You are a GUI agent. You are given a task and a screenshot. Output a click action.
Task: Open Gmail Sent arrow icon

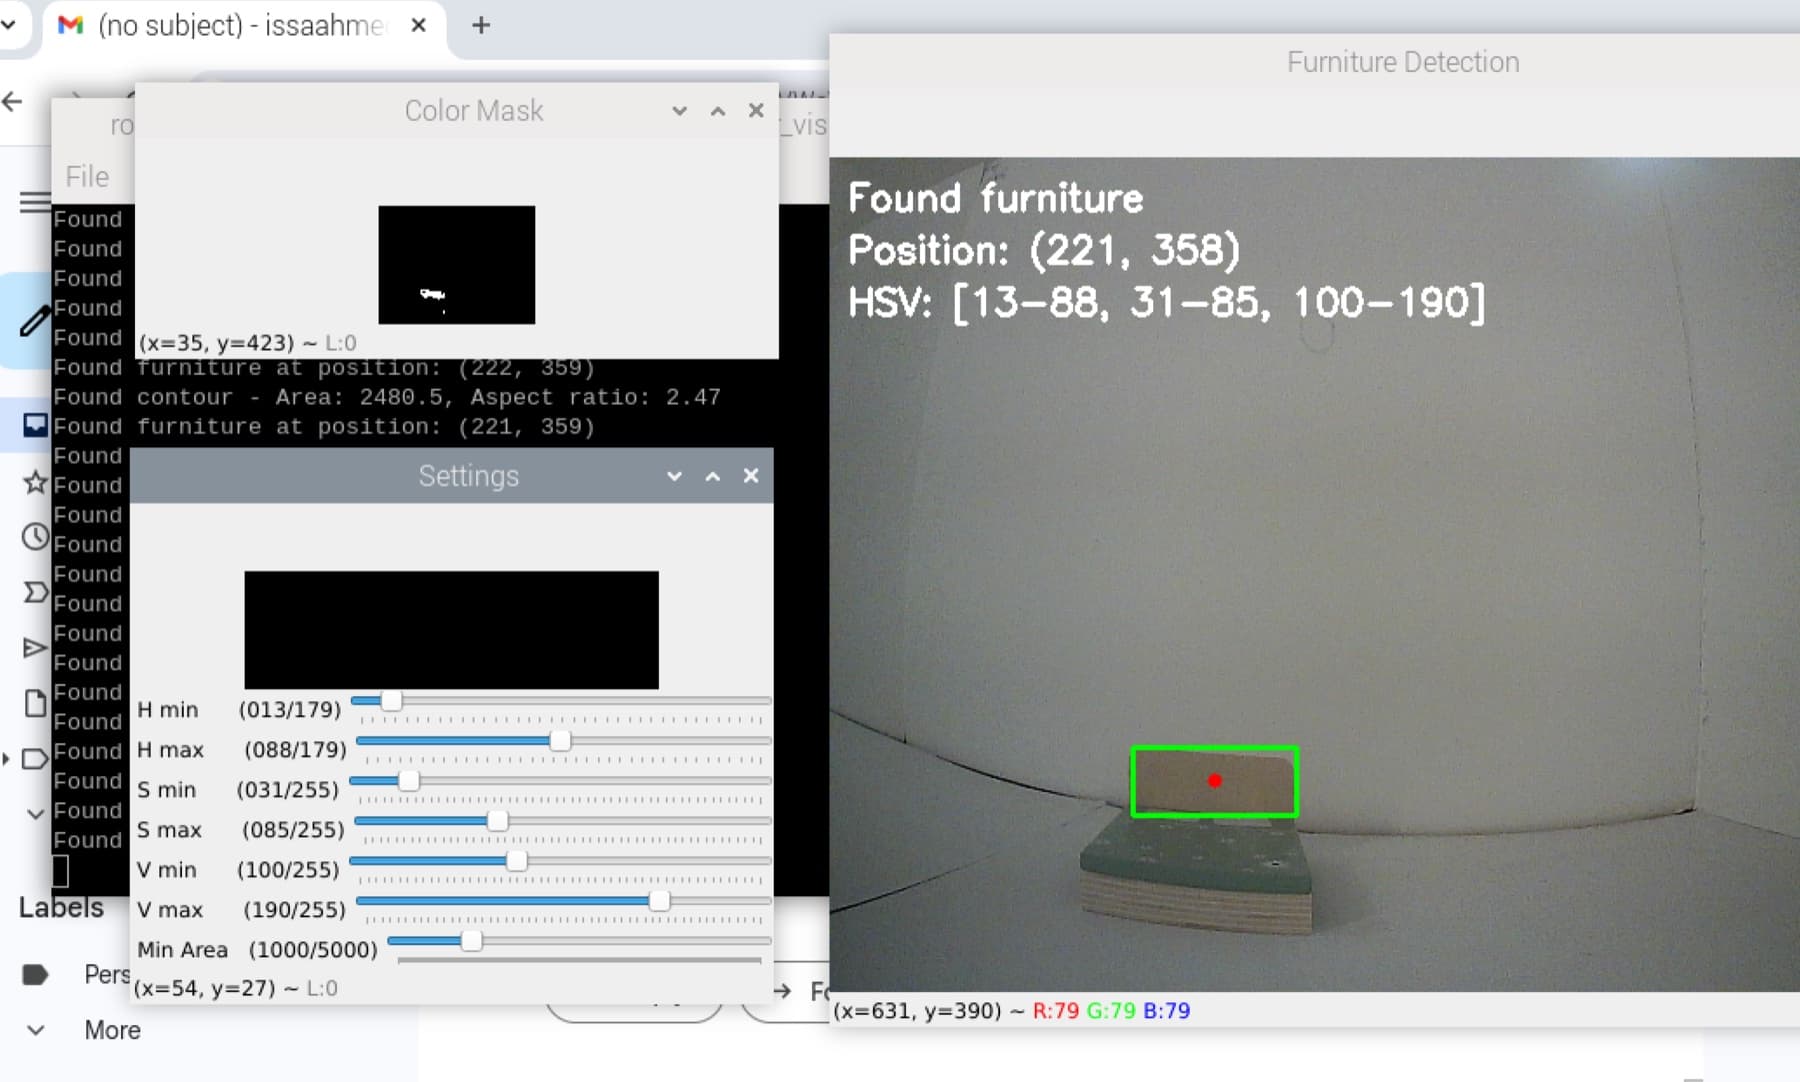[x=35, y=648]
